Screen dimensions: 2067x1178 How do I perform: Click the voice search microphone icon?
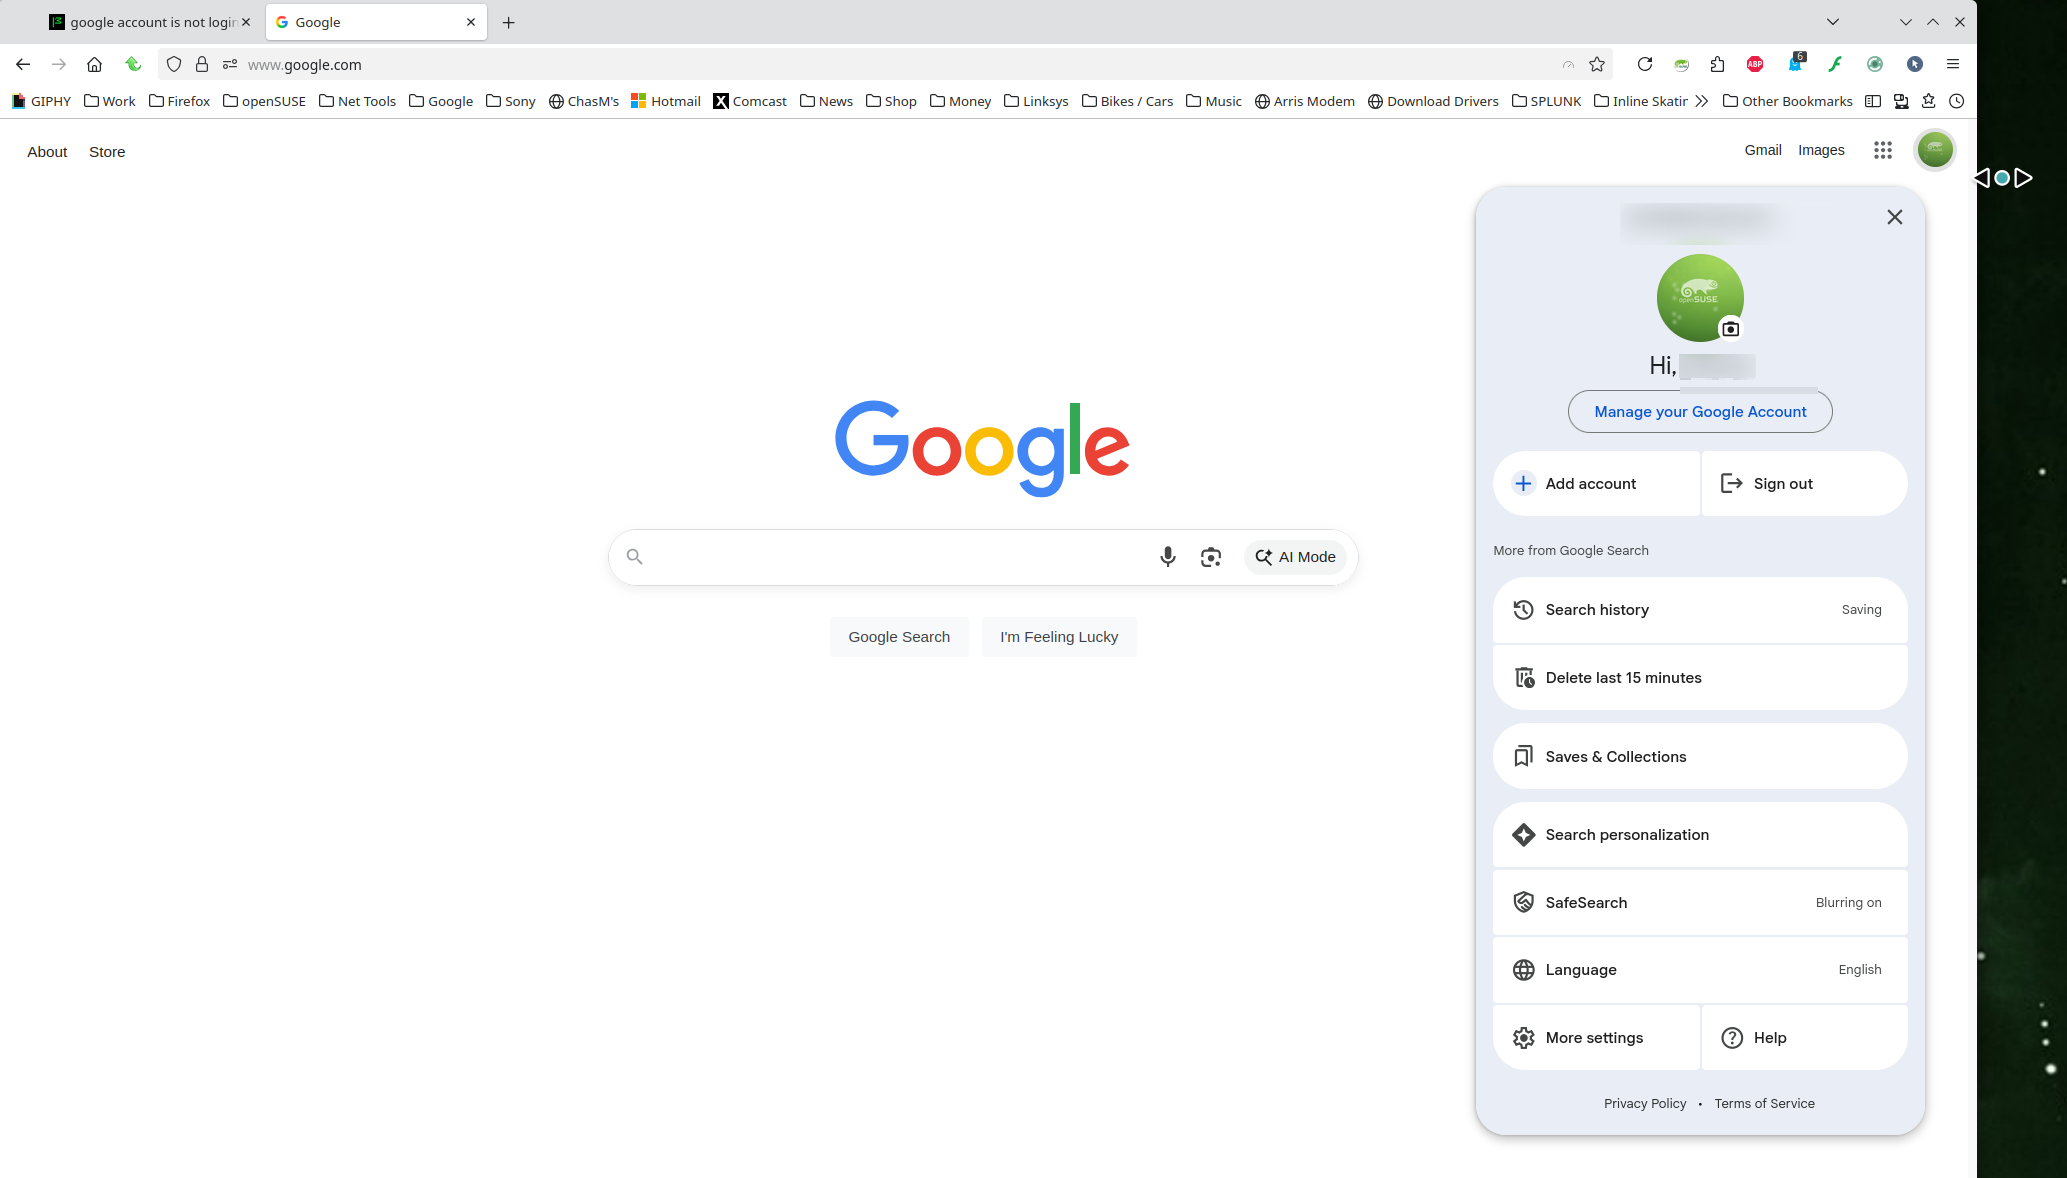(1167, 557)
